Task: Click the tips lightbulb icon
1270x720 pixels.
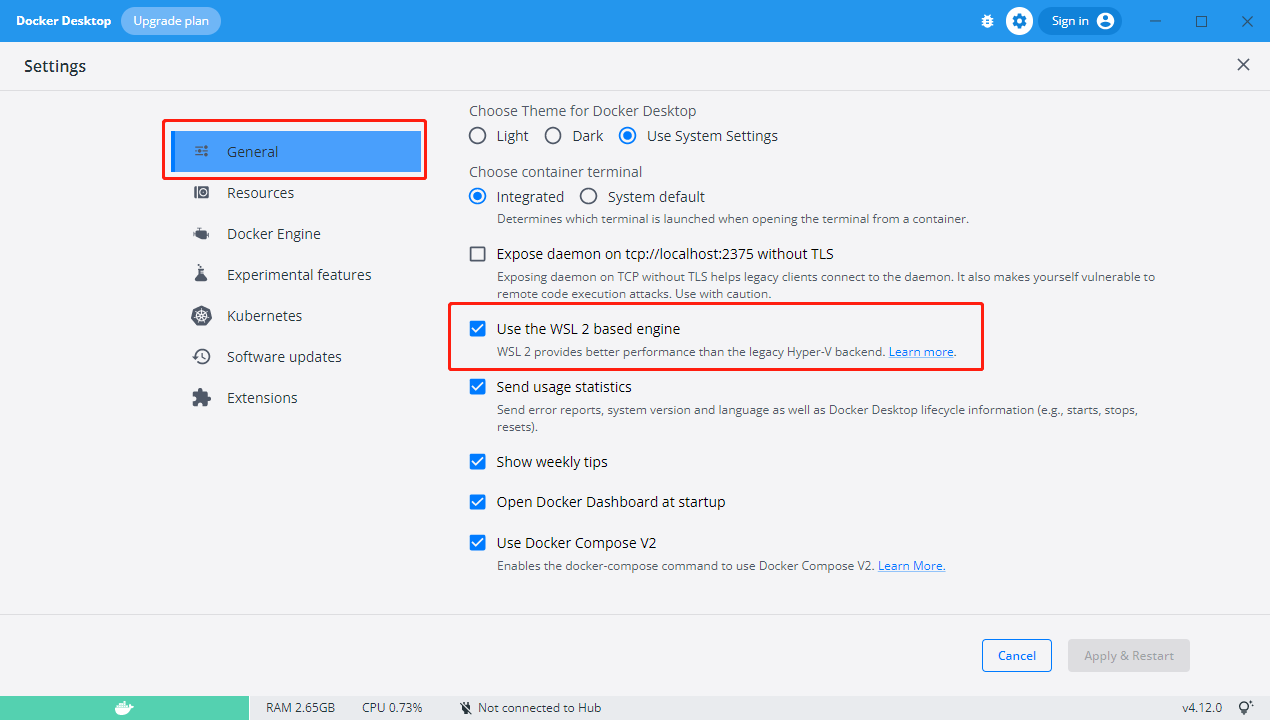Action: point(1245,708)
